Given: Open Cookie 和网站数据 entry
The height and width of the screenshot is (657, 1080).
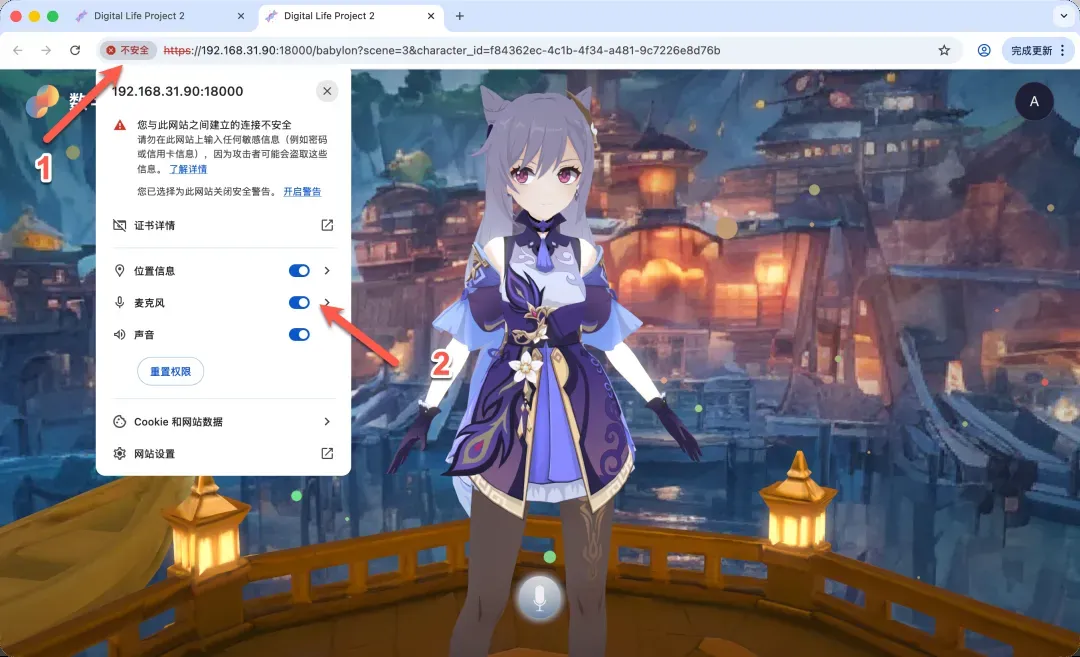Looking at the screenshot, I should pos(223,421).
